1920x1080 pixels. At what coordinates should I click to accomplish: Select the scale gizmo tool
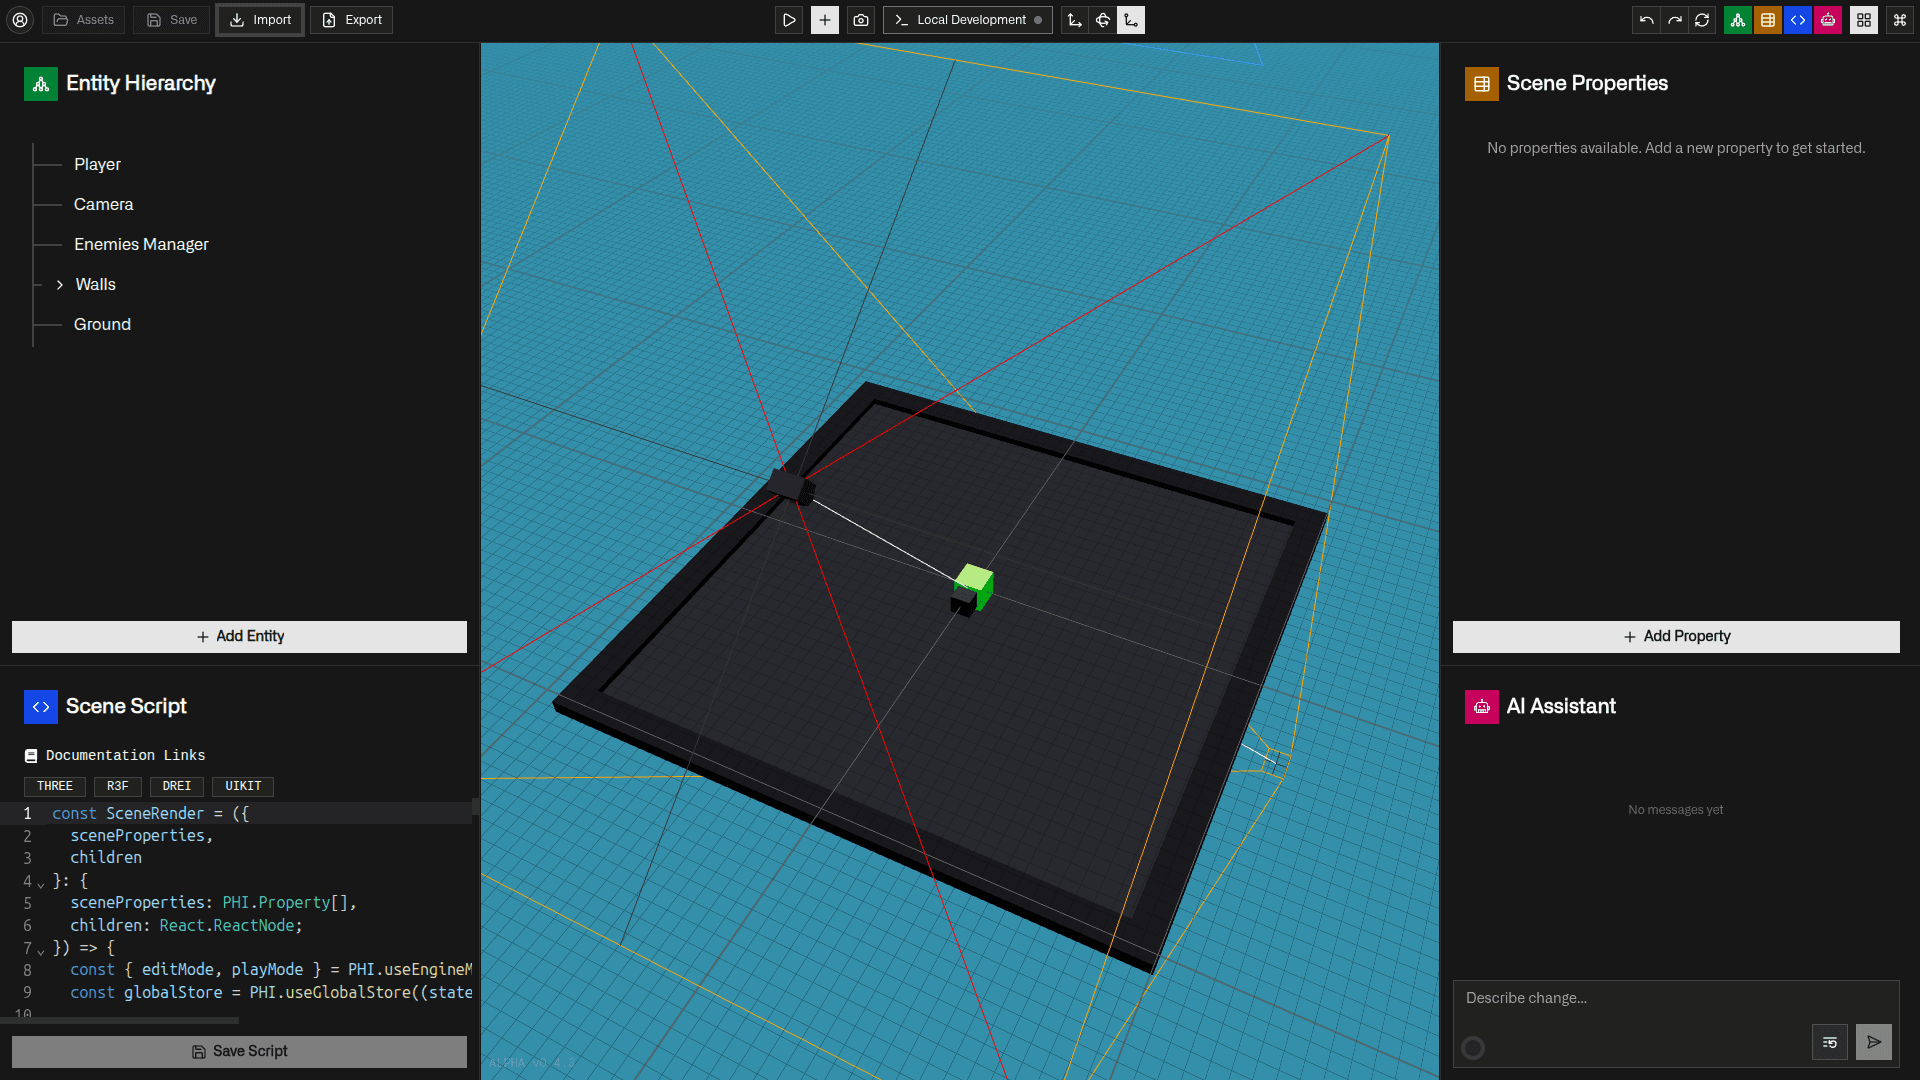(1131, 20)
